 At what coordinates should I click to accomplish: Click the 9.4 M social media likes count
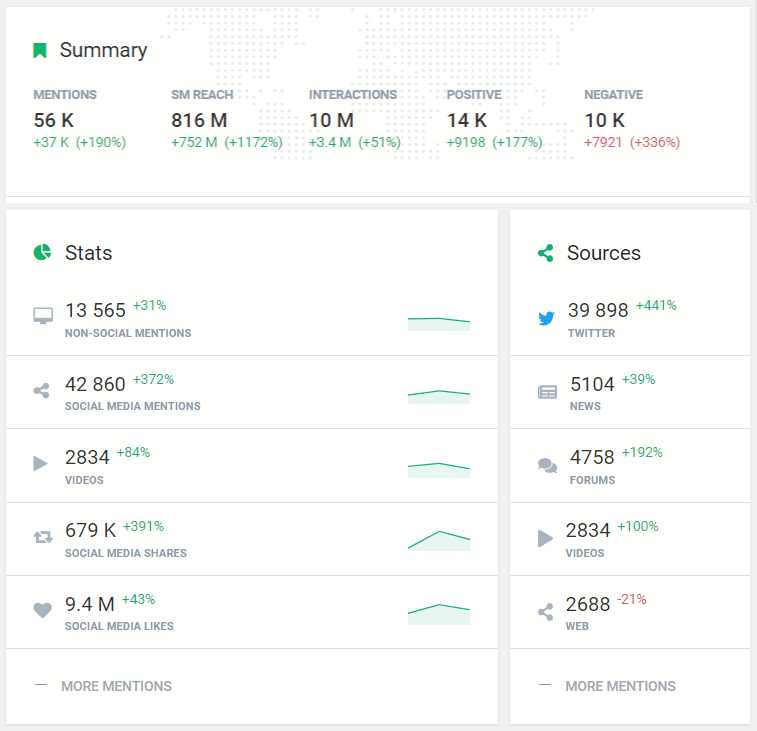click(x=90, y=604)
